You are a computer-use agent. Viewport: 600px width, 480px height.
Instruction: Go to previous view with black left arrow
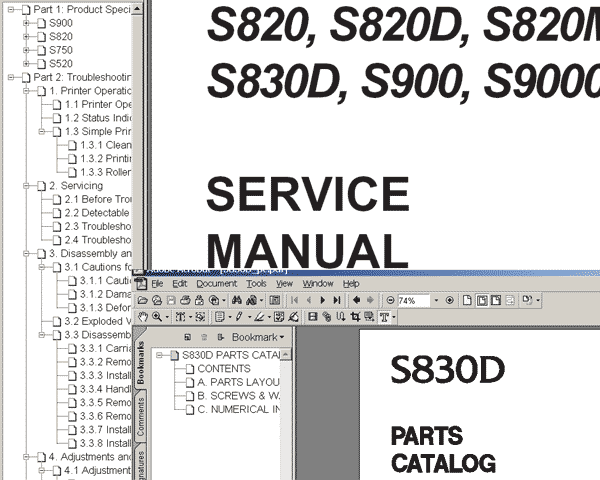[356, 300]
